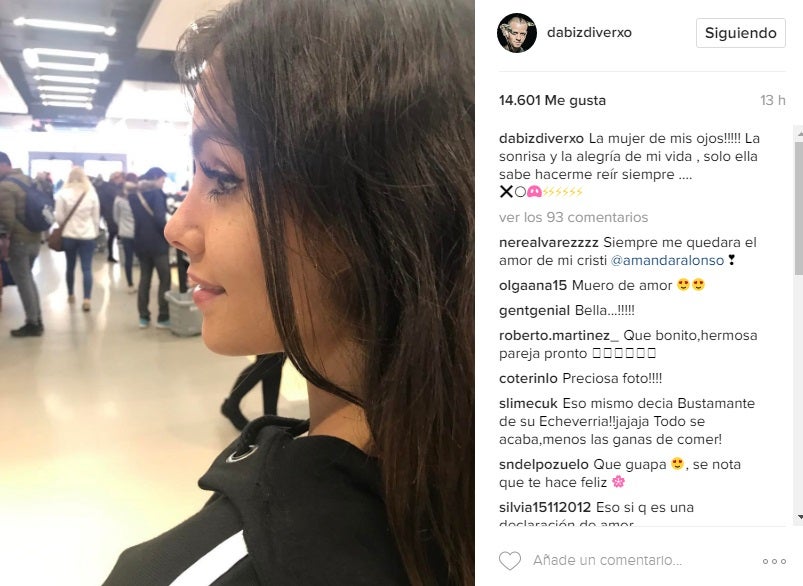Expand ver los 93 comentarios
This screenshot has height=586, width=803.
[x=573, y=217]
